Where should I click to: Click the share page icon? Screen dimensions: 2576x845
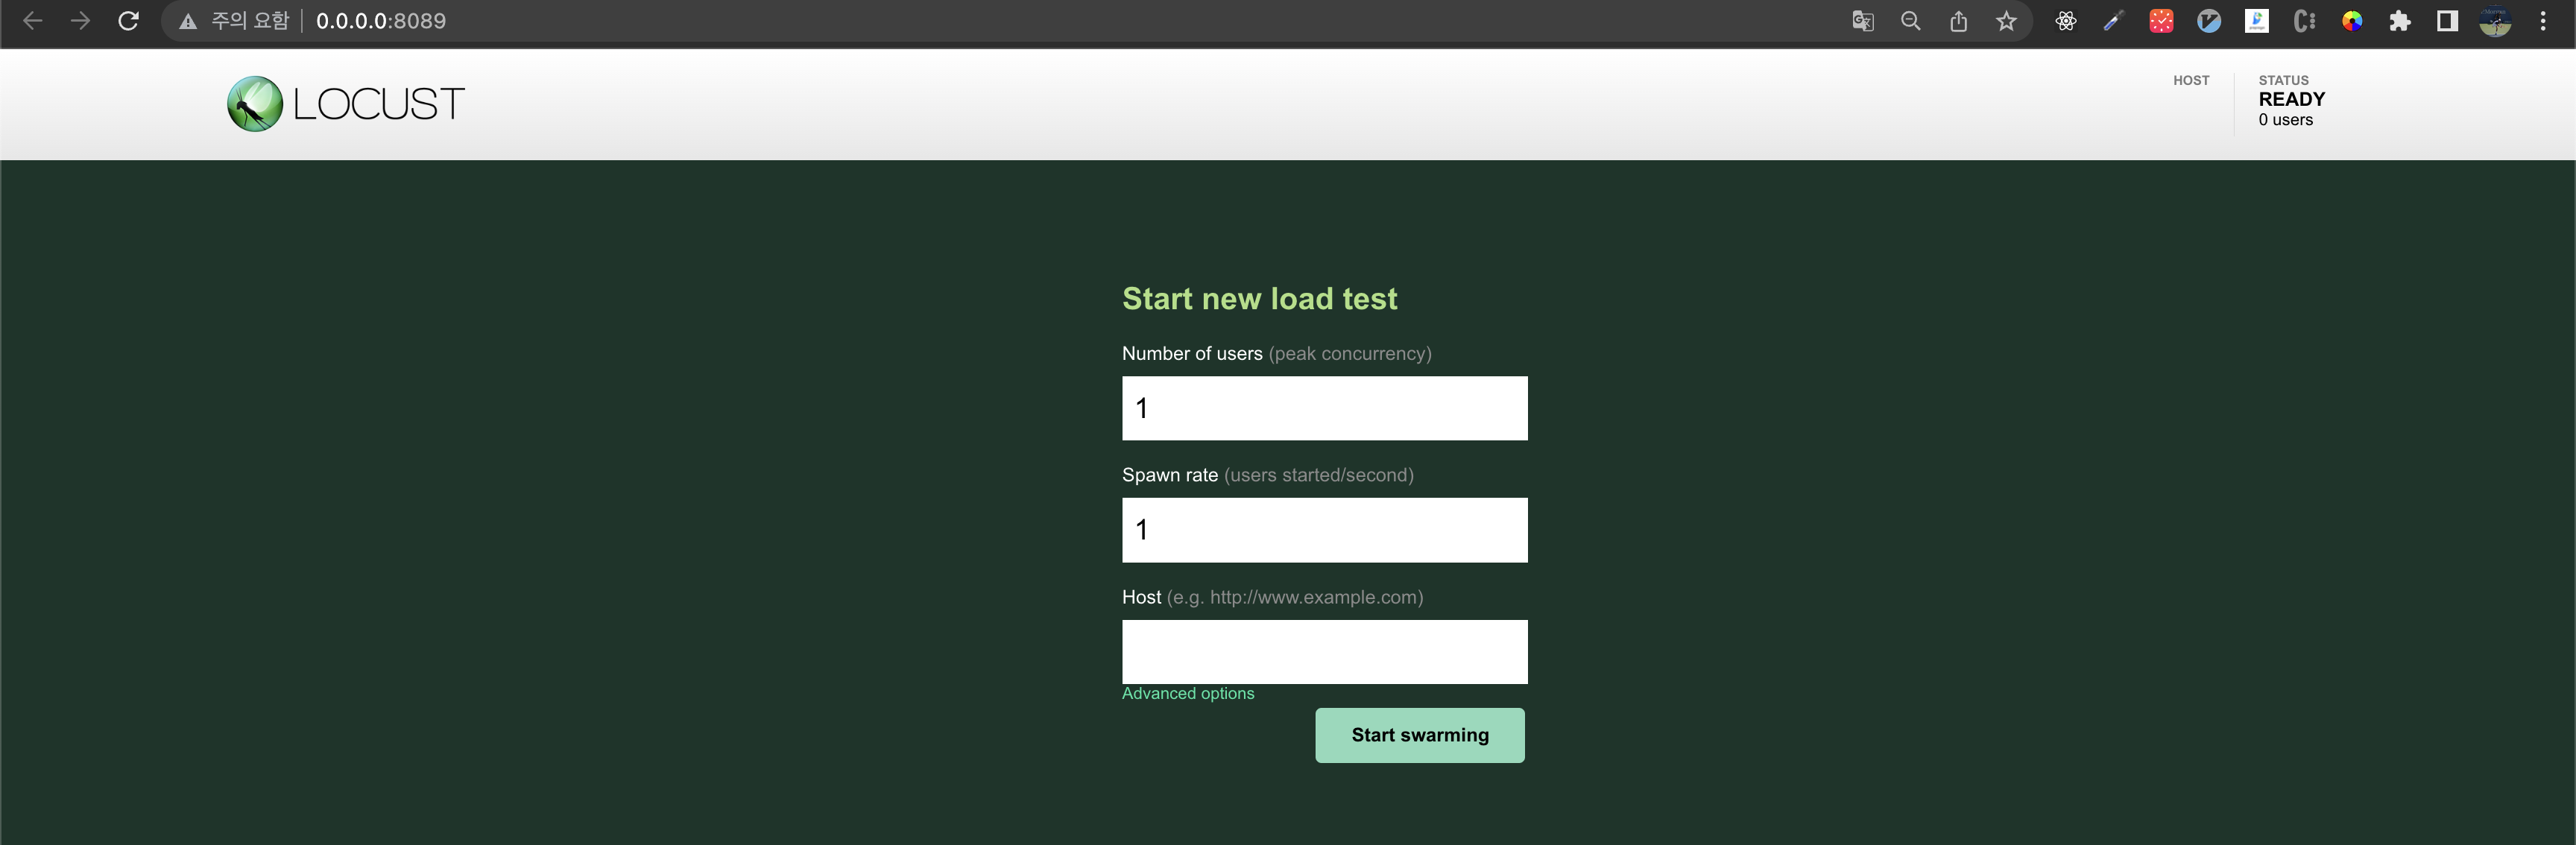1958,21
